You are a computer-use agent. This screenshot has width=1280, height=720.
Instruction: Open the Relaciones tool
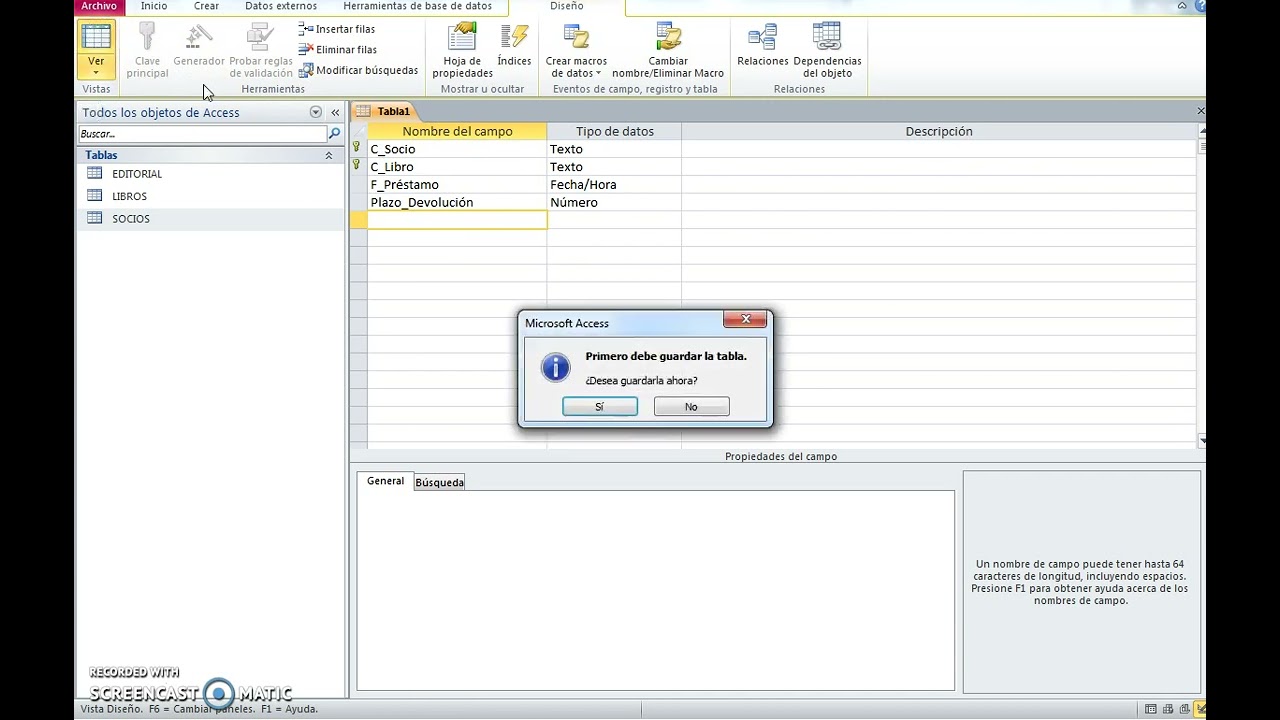763,46
